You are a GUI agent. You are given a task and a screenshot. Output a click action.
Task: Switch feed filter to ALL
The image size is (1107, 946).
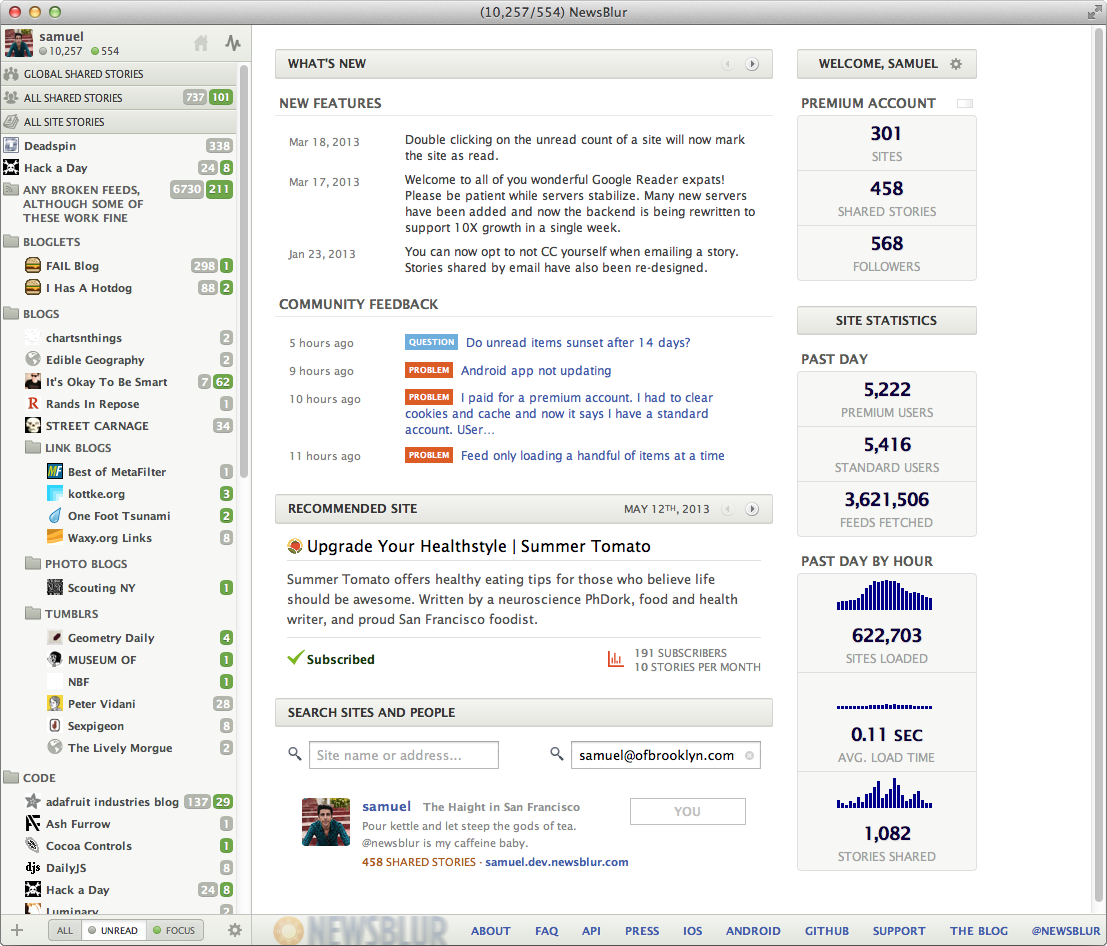65,930
